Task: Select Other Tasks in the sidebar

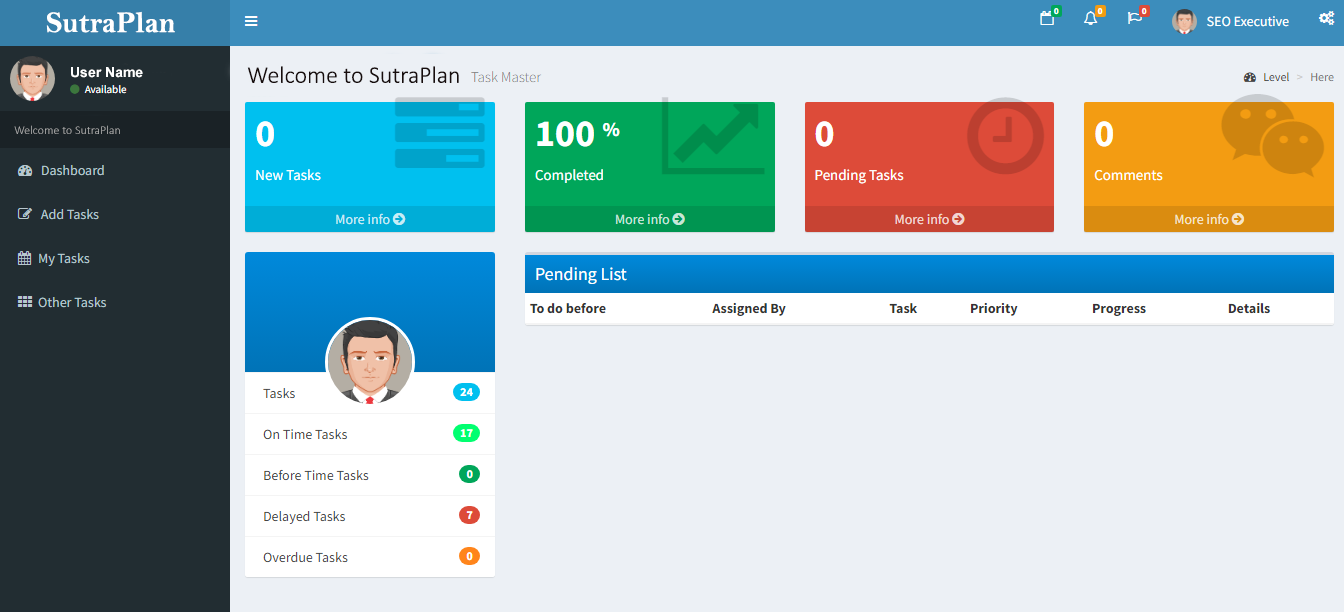Action: [115, 302]
